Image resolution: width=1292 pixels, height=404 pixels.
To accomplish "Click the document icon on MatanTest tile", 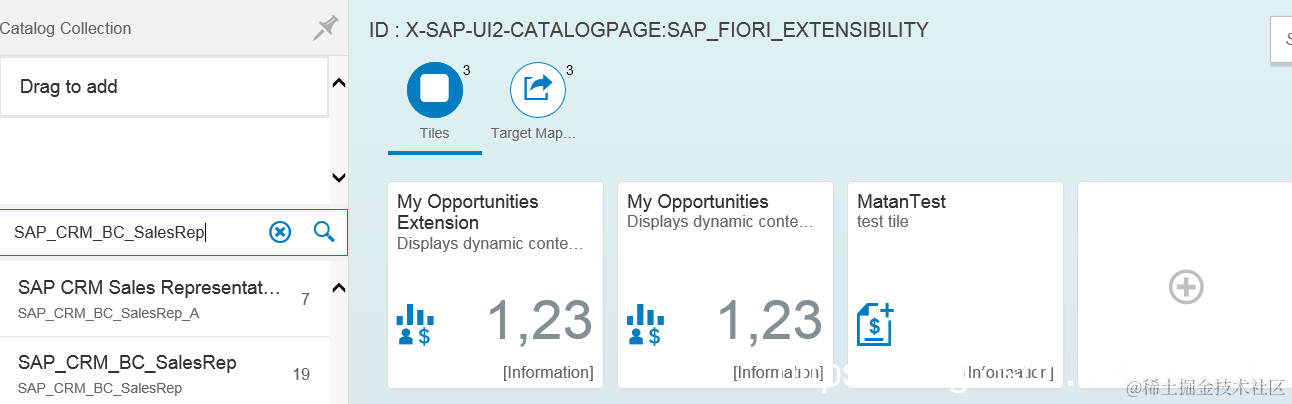I will pyautogui.click(x=875, y=324).
